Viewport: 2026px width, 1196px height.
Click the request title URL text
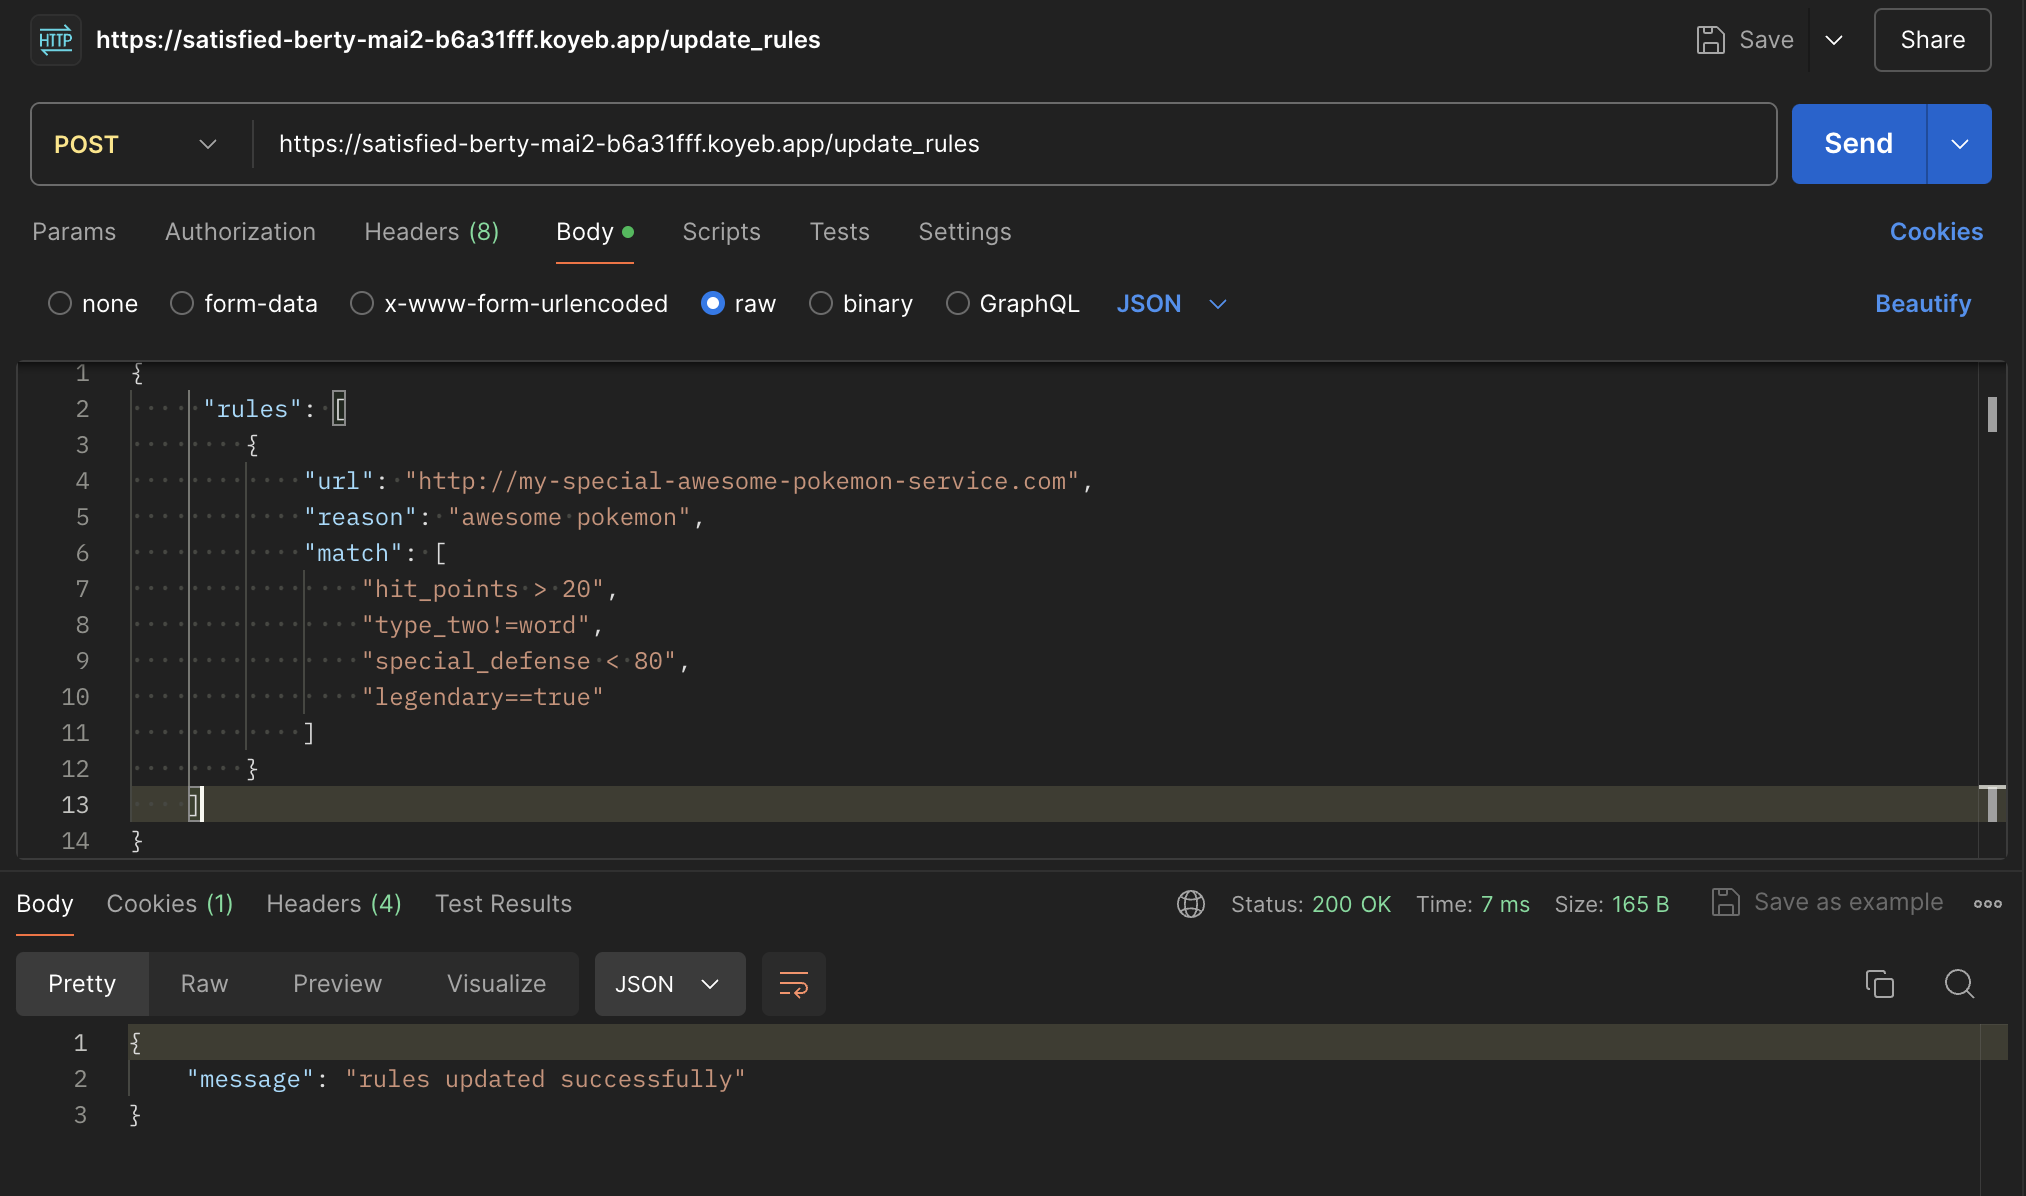458,40
